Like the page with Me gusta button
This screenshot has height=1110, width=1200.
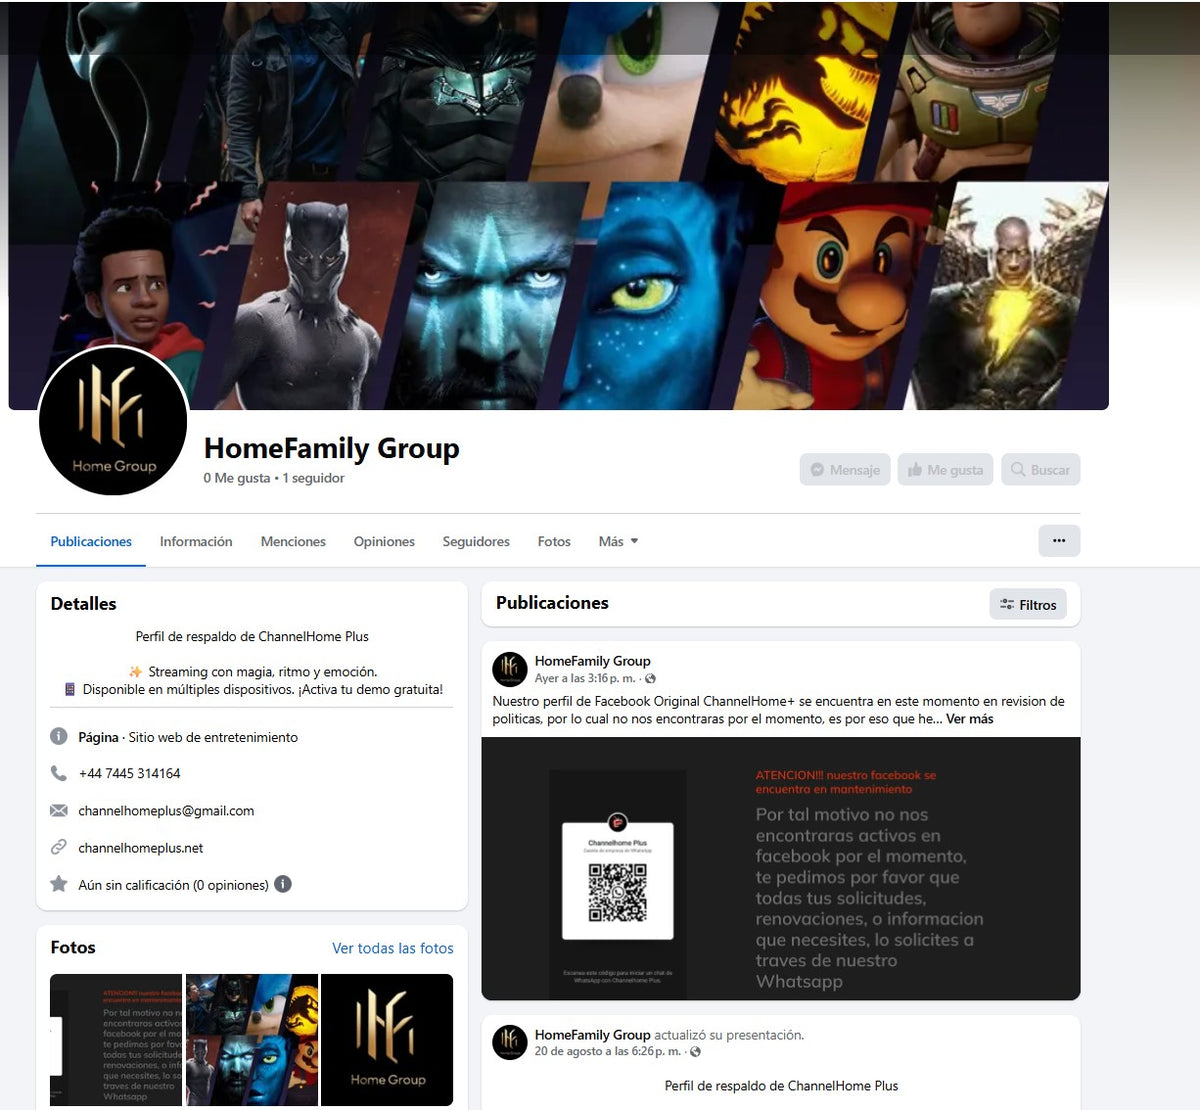click(x=945, y=470)
